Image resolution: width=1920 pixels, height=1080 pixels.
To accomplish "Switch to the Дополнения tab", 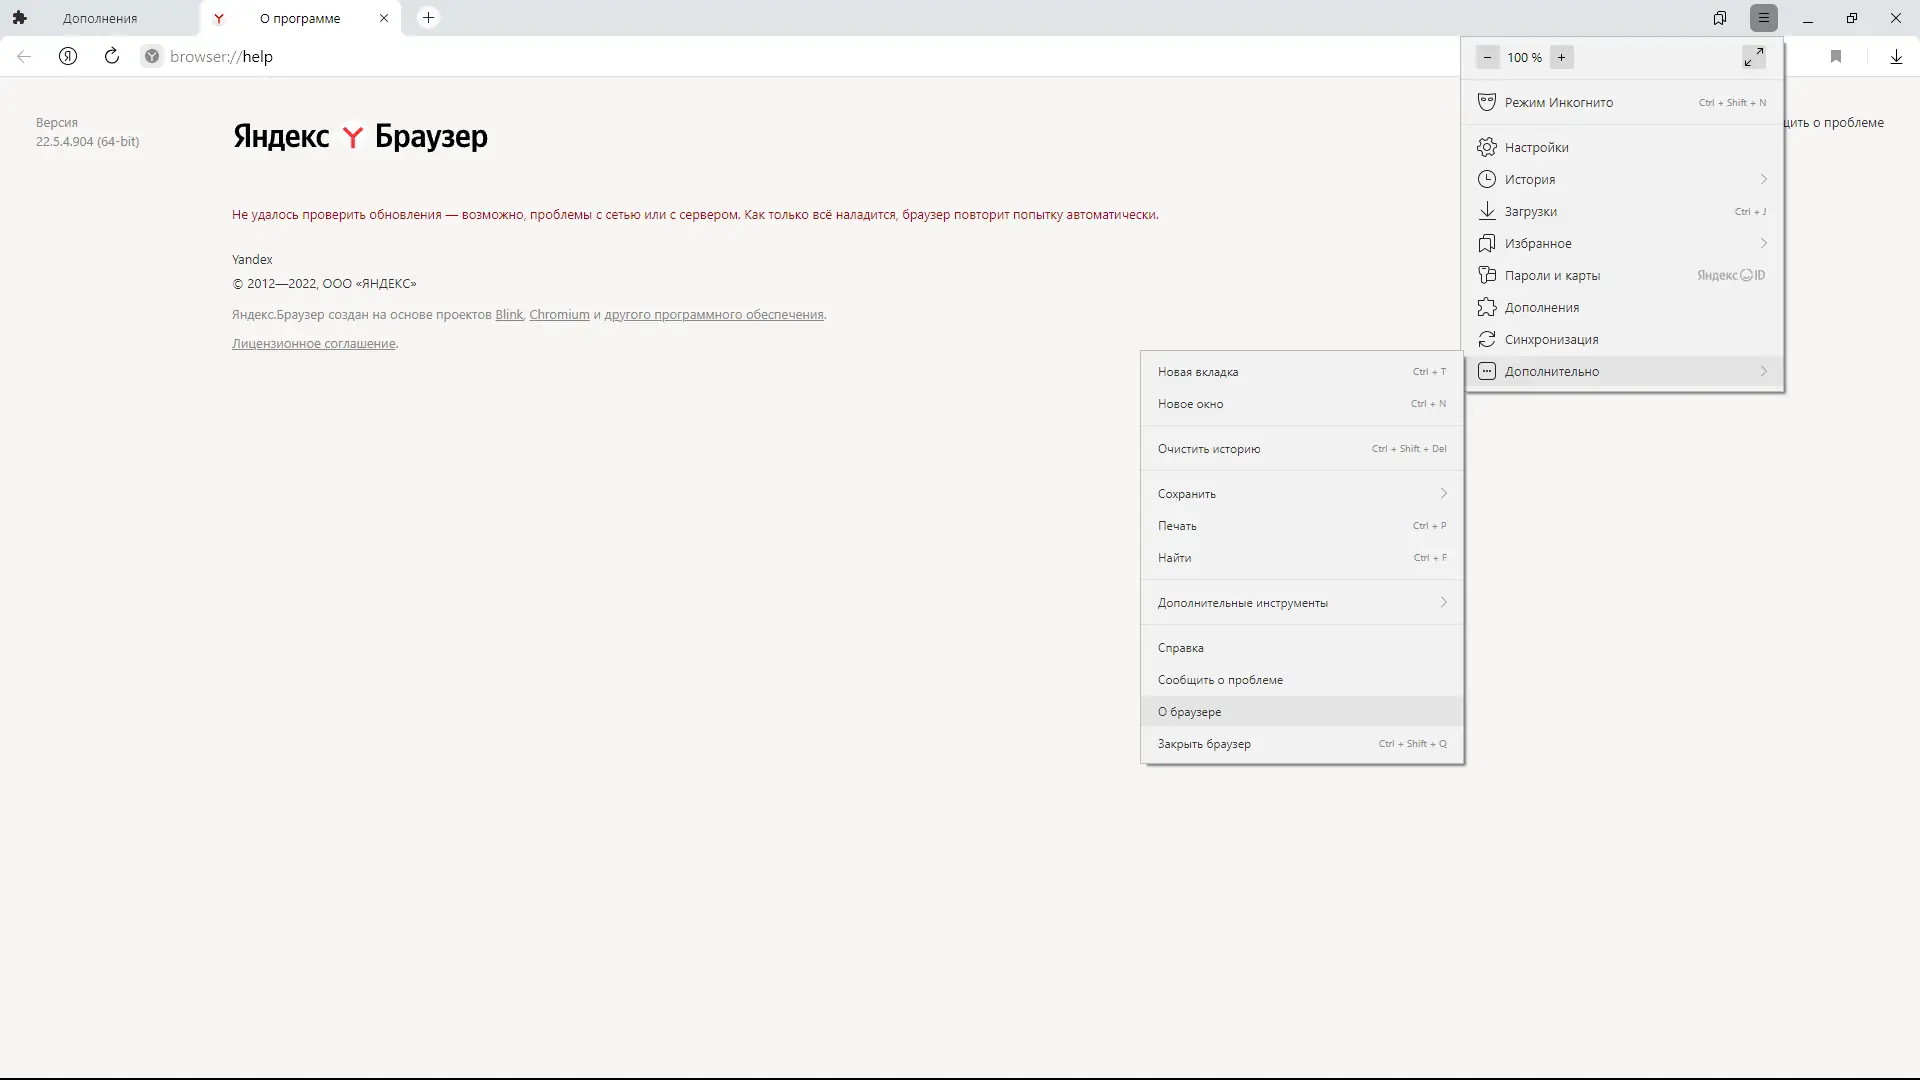I will [x=100, y=18].
